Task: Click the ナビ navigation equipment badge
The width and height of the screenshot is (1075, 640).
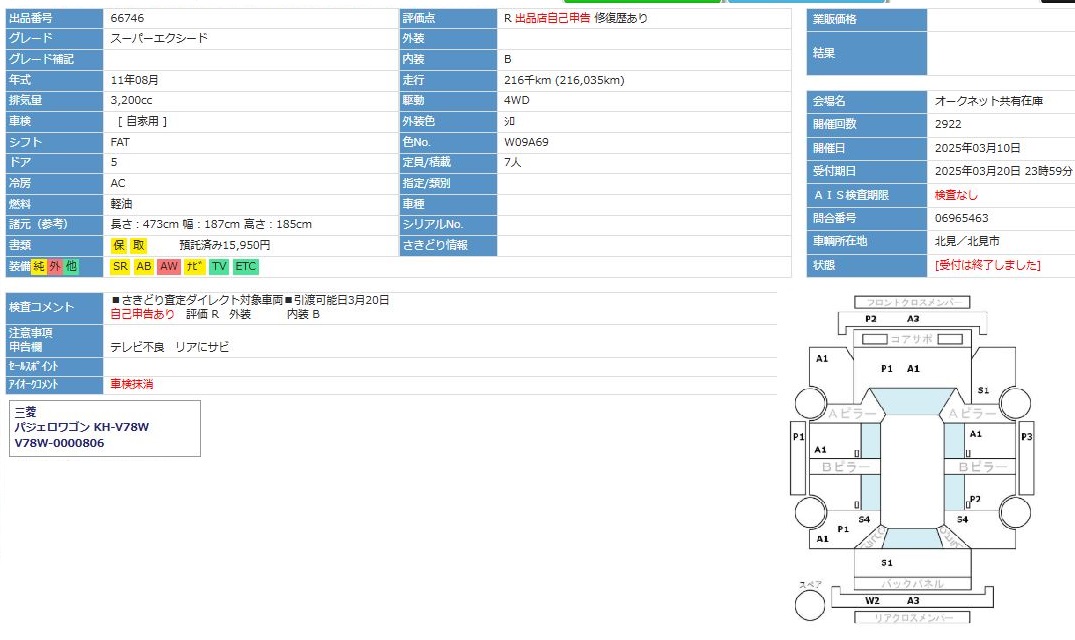Action: [x=194, y=267]
